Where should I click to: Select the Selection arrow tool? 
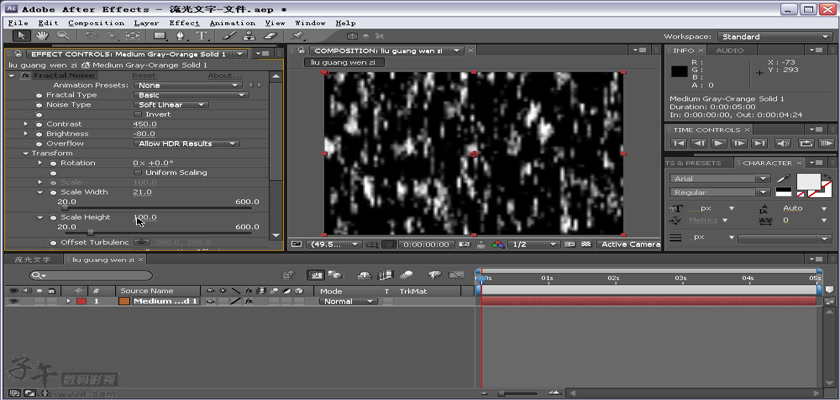[21, 36]
